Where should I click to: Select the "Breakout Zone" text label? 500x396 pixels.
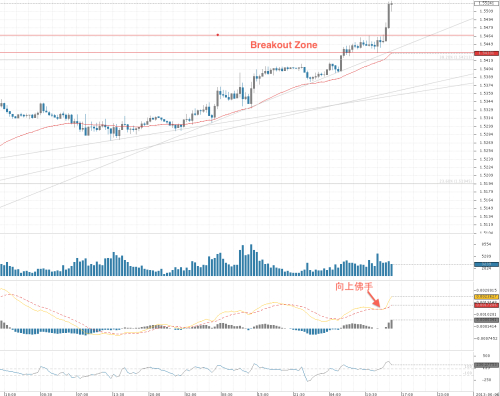coord(284,45)
